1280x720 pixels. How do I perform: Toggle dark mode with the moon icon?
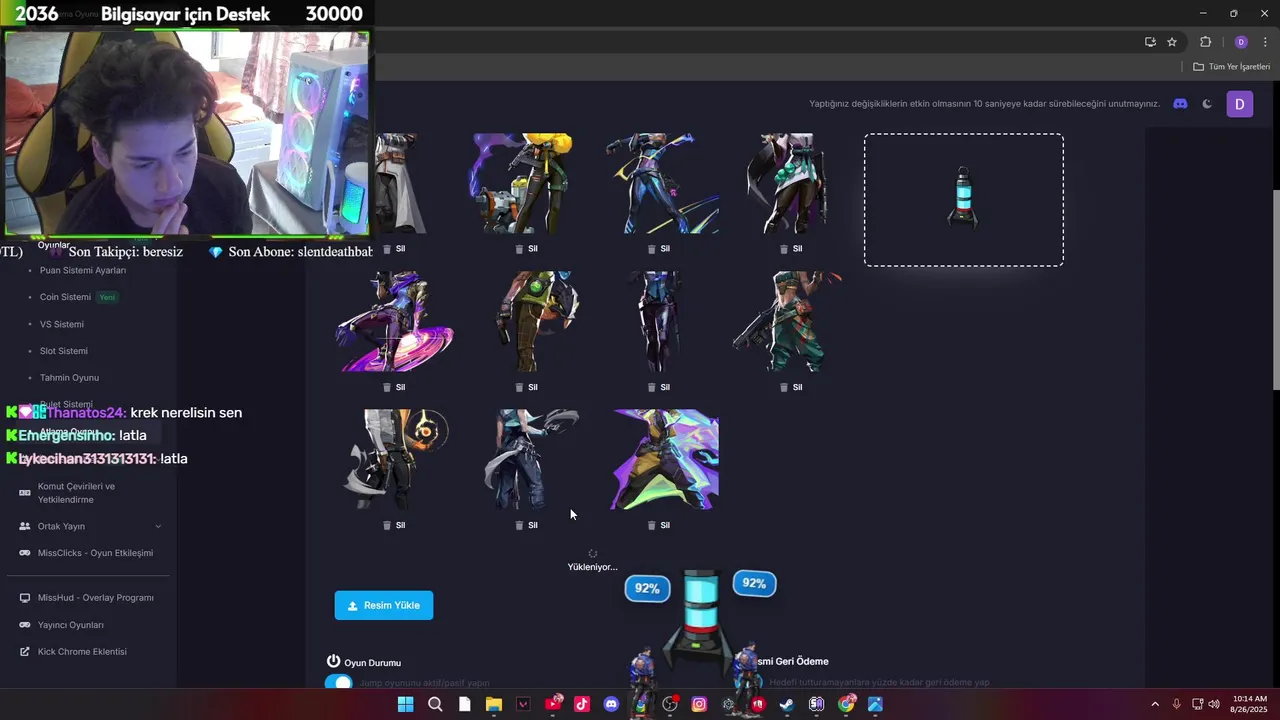(1207, 104)
